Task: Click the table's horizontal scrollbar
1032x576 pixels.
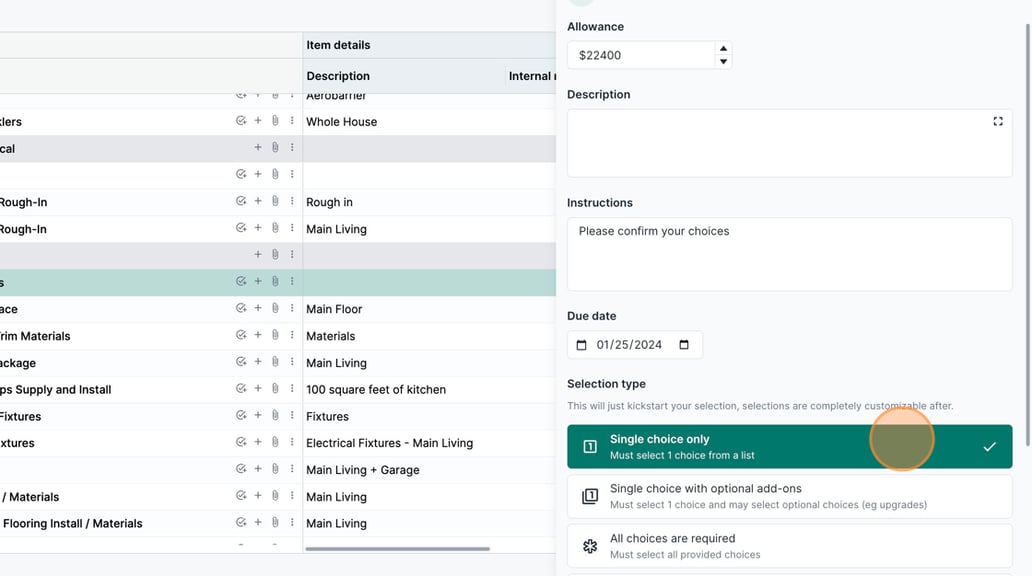Action: click(398, 548)
